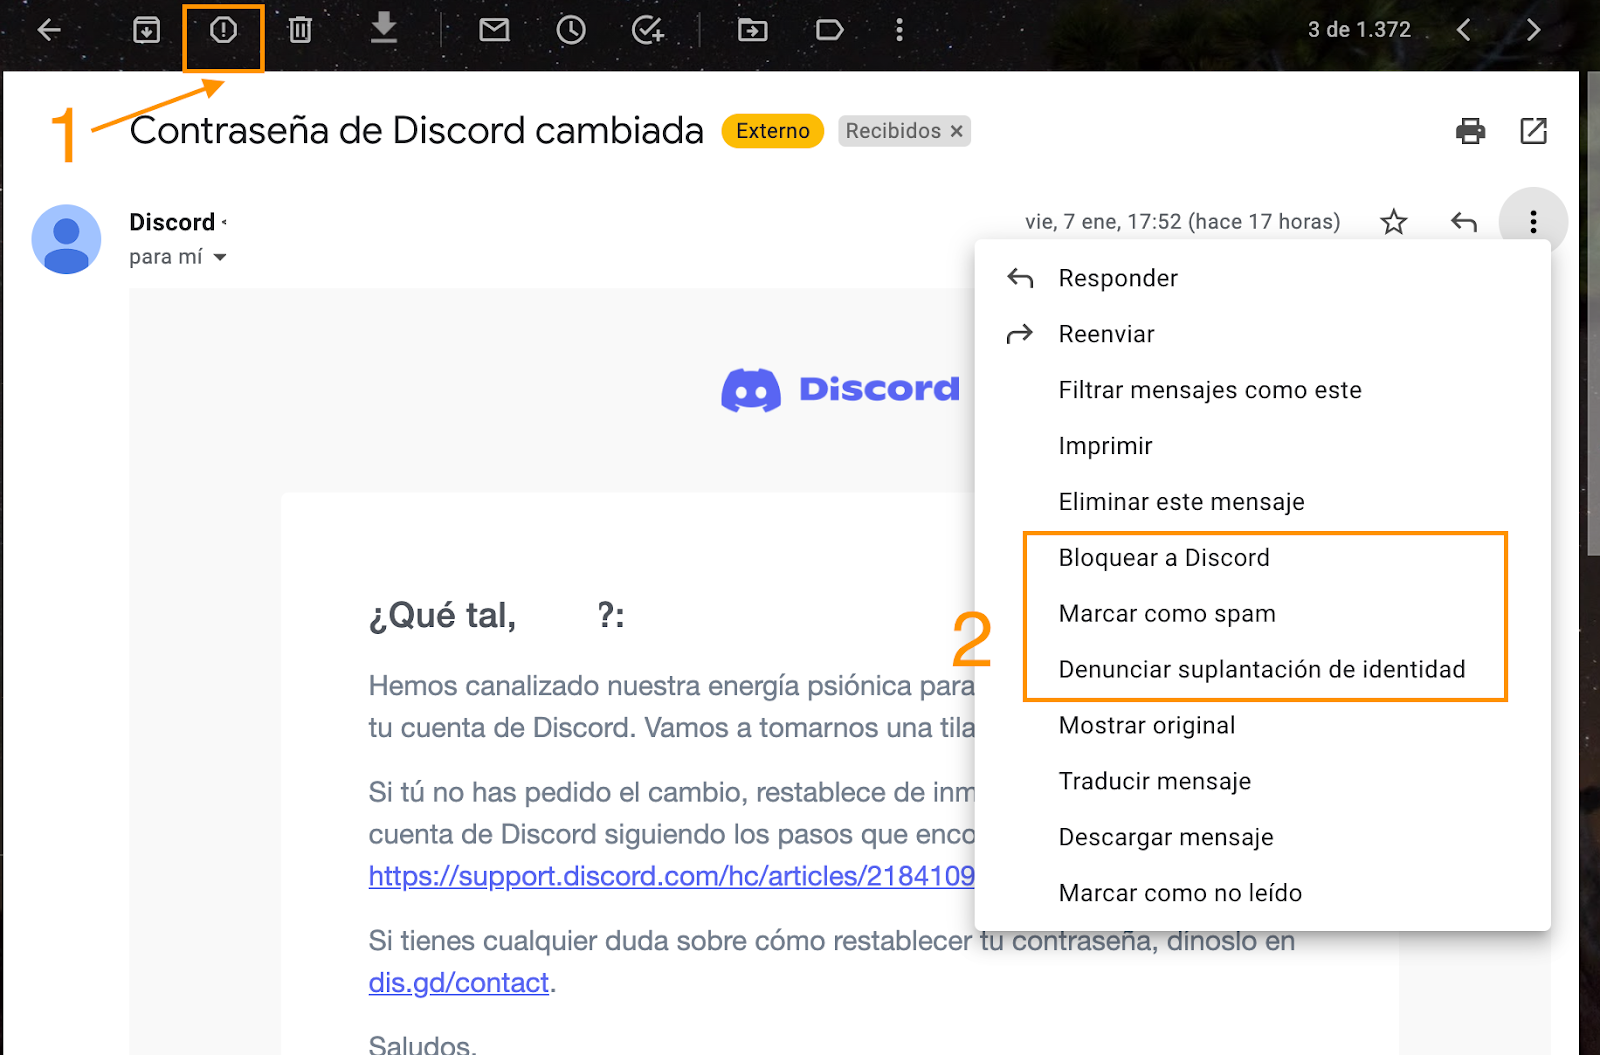Choose Filtrar mensajes como este

point(1262,390)
